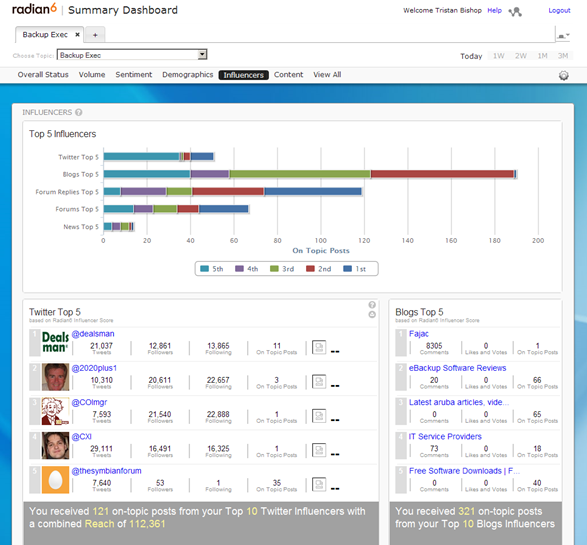
Task: Add a new dashboard tab
Action: 95,35
